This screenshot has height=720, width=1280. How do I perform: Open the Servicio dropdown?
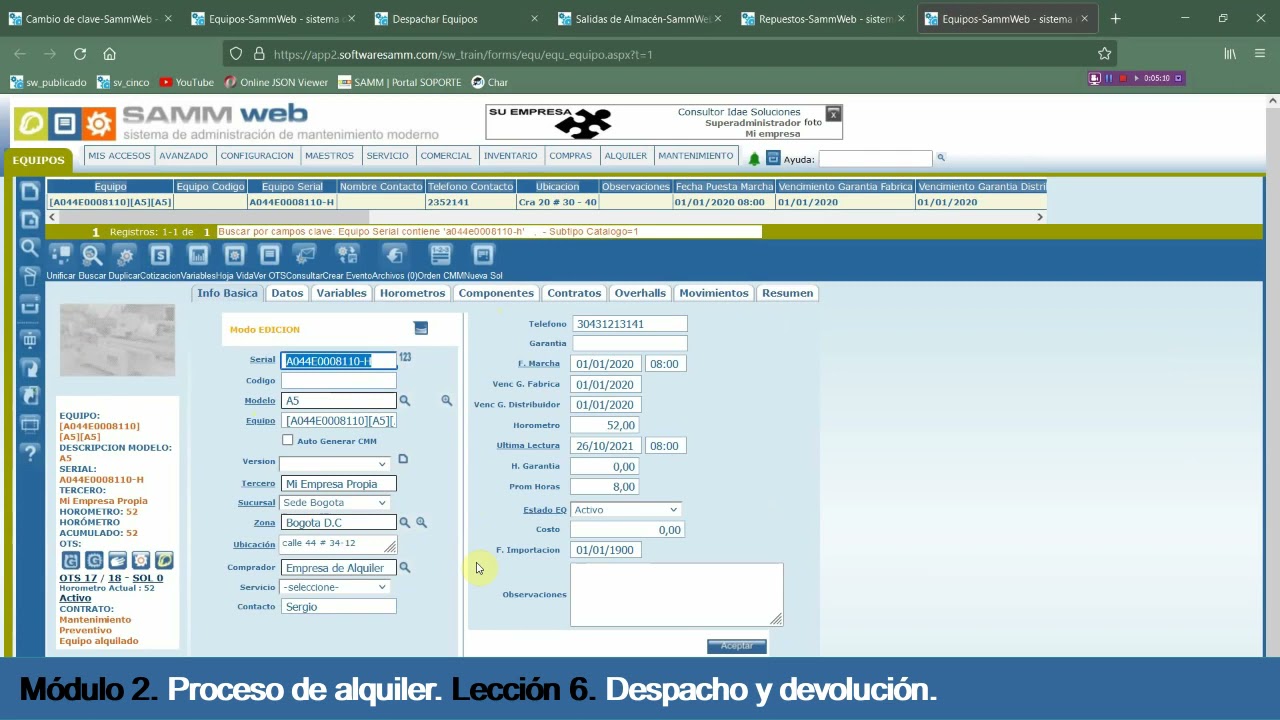[334, 587]
